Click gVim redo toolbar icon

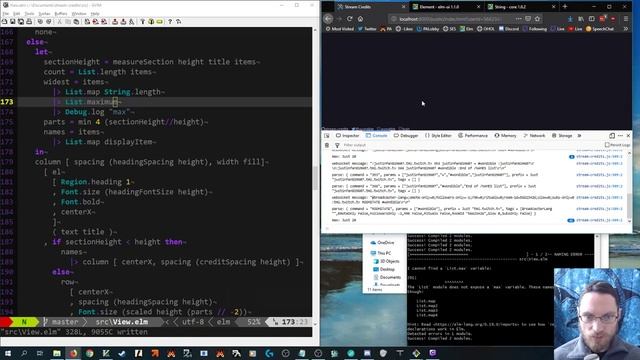point(49,21)
